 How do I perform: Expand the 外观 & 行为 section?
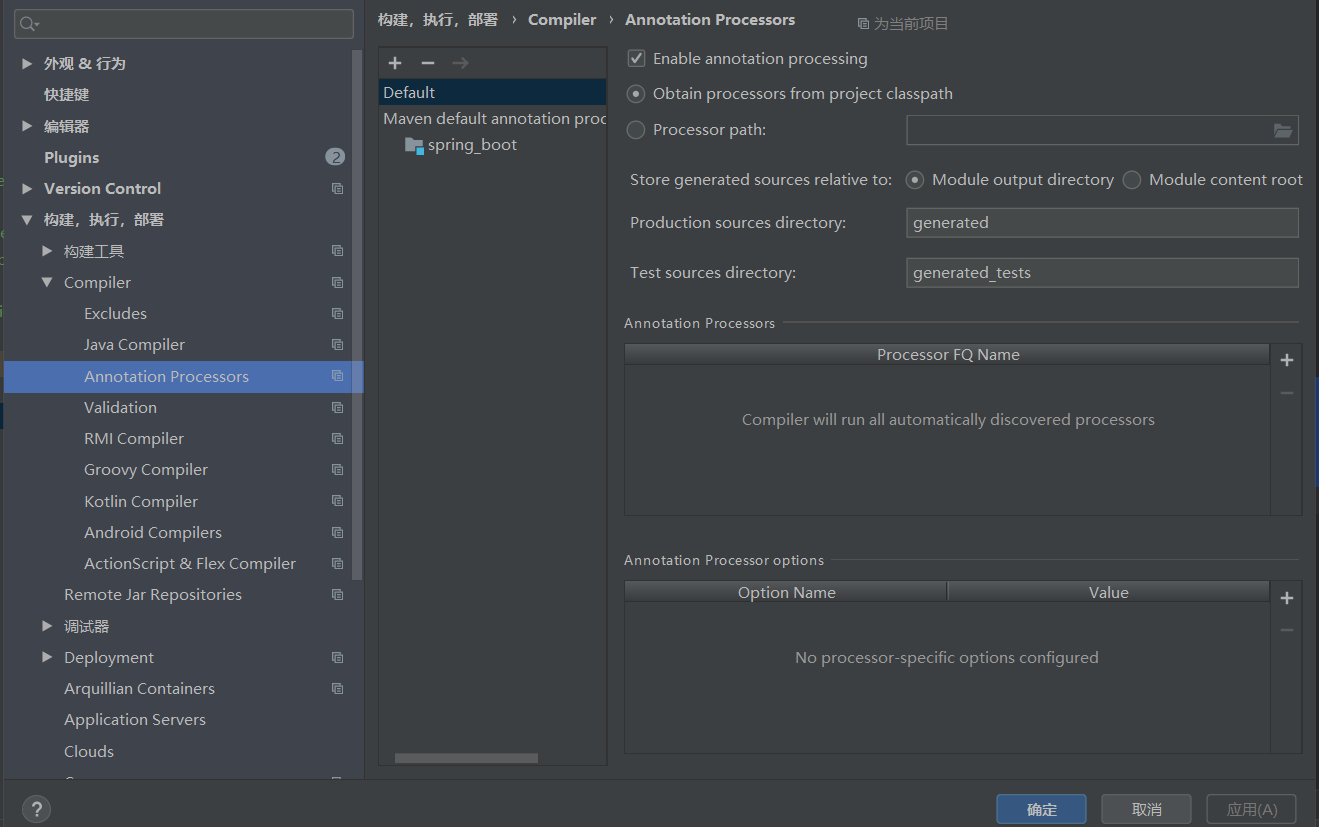pyautogui.click(x=27, y=63)
